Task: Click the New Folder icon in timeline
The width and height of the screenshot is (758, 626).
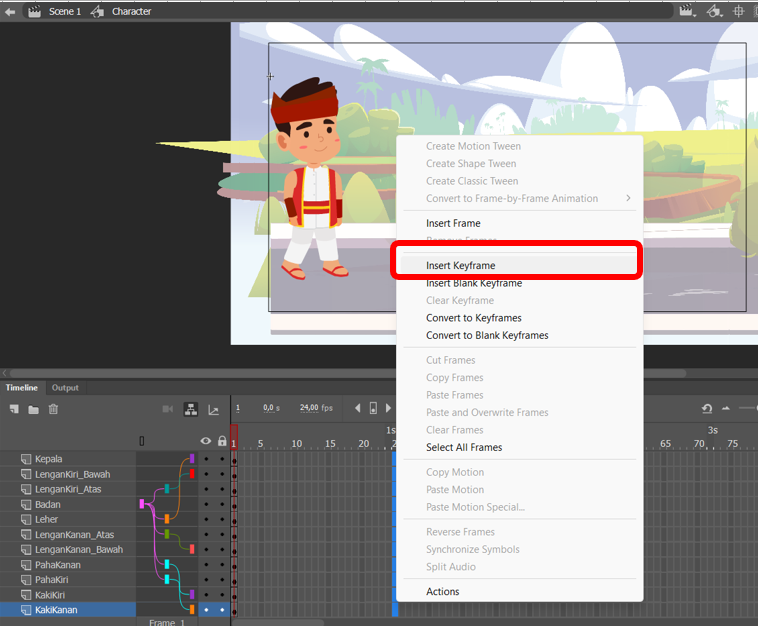Action: click(33, 410)
